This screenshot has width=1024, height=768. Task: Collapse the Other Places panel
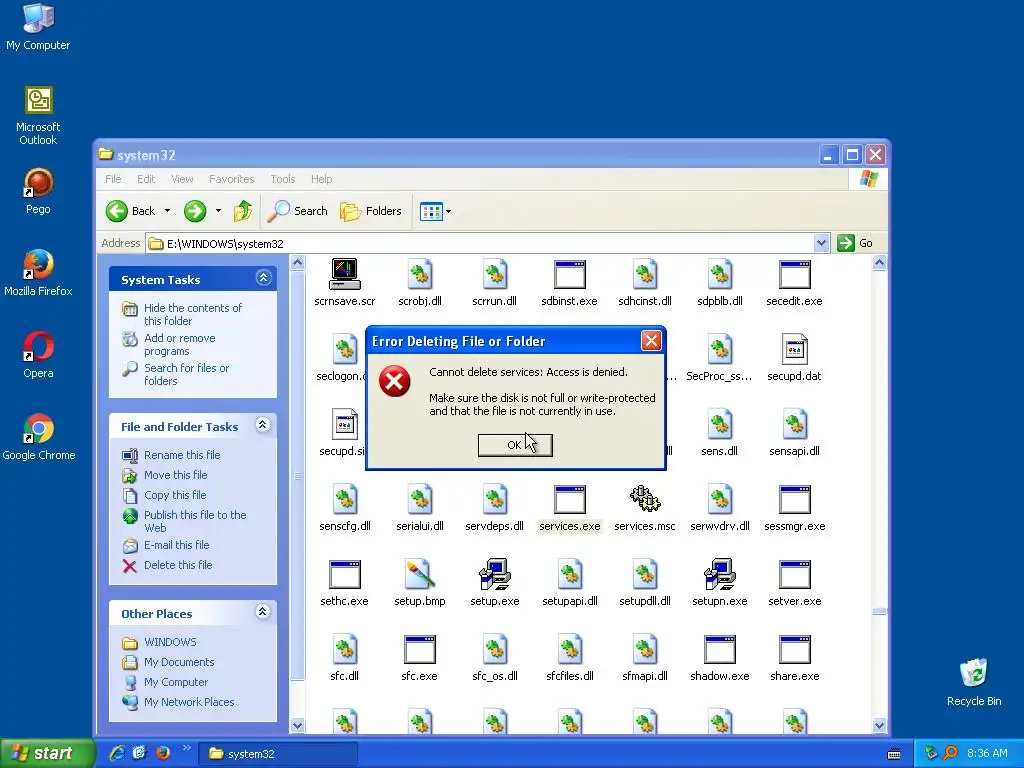pyautogui.click(x=263, y=612)
